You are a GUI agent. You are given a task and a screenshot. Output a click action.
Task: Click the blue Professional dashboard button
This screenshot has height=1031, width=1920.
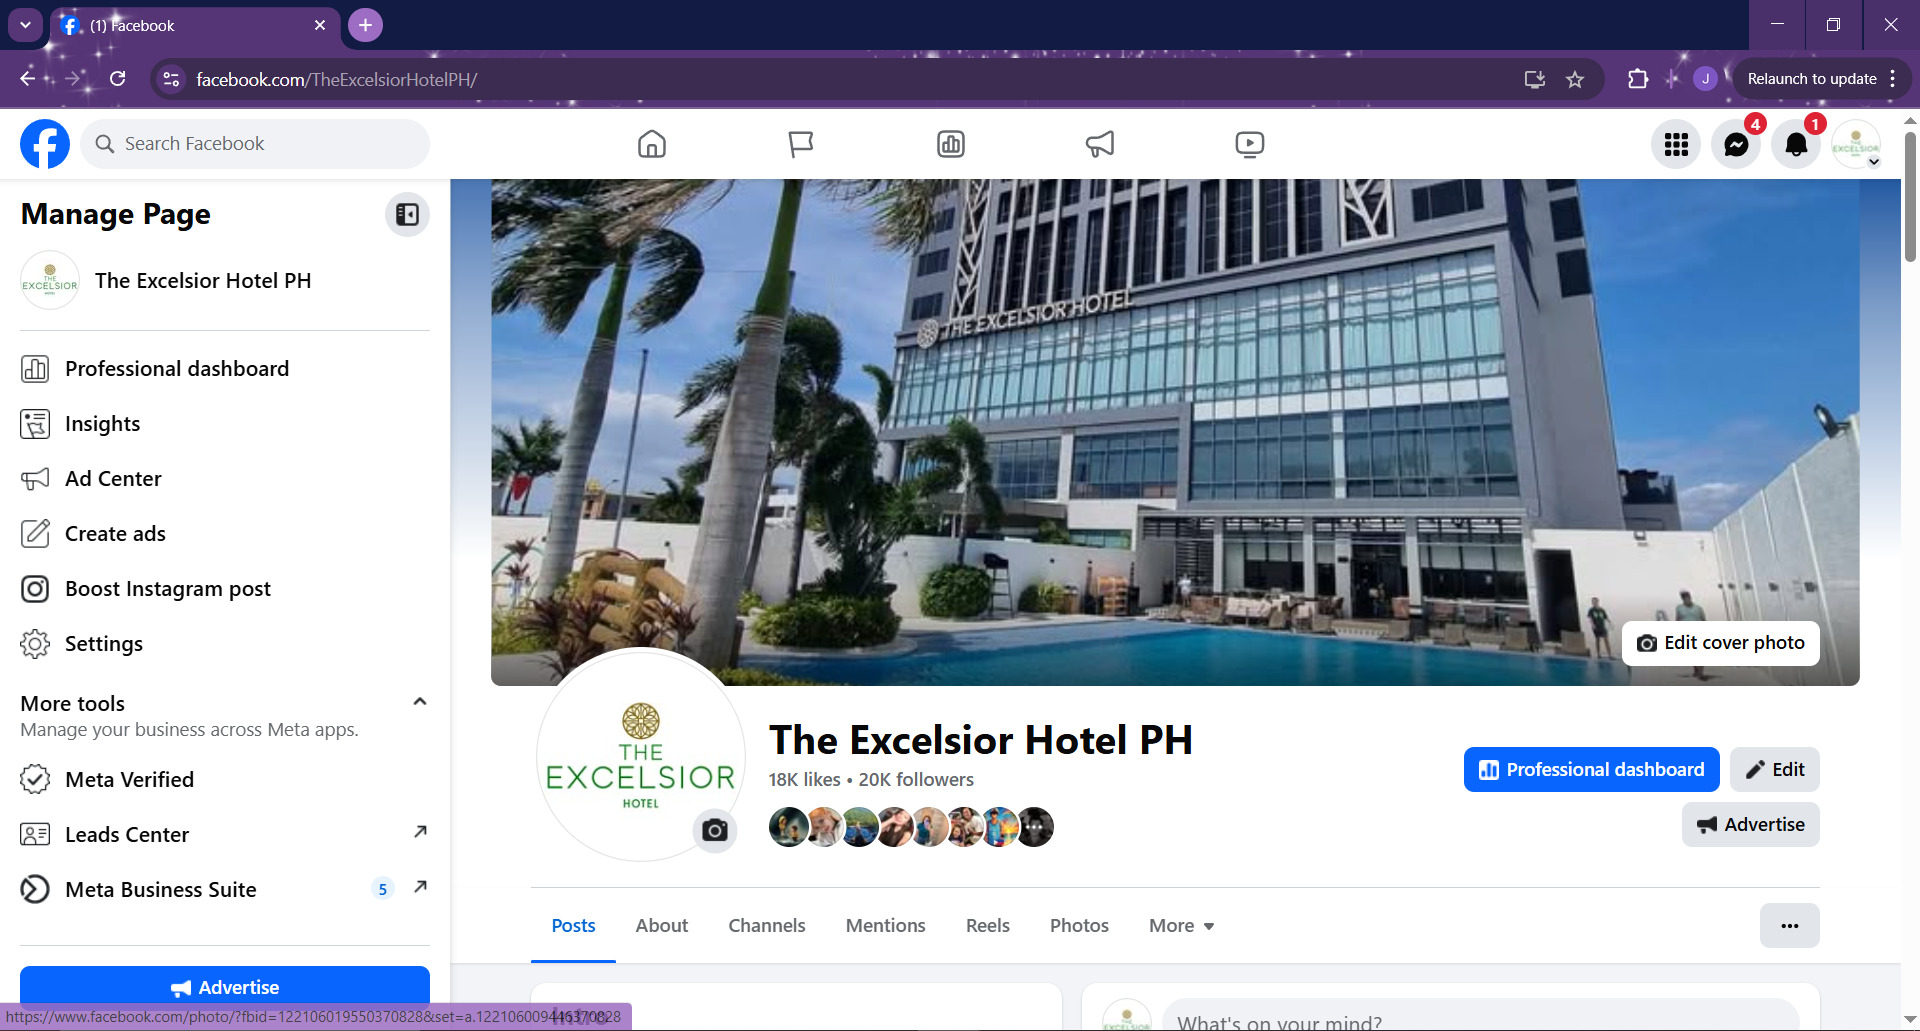pyautogui.click(x=1591, y=769)
